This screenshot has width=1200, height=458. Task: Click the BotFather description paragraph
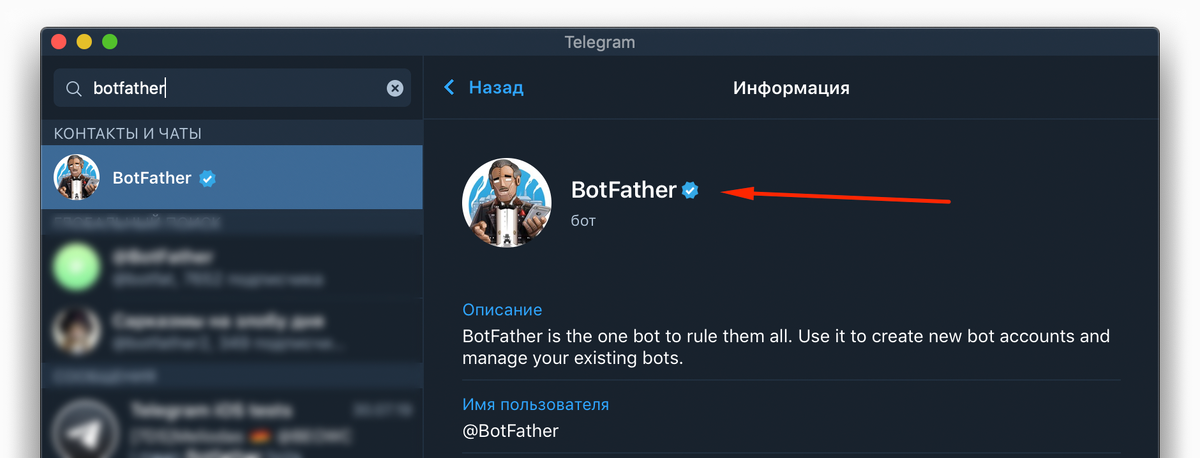coord(786,347)
